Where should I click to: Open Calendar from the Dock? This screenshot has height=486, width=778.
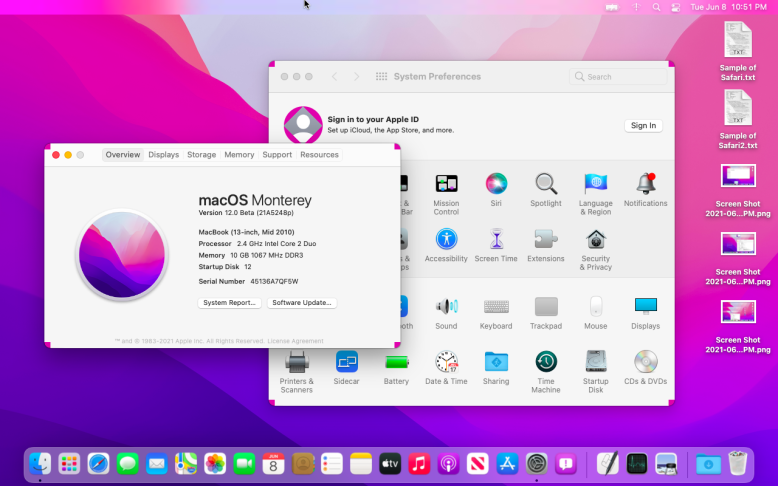(x=273, y=464)
